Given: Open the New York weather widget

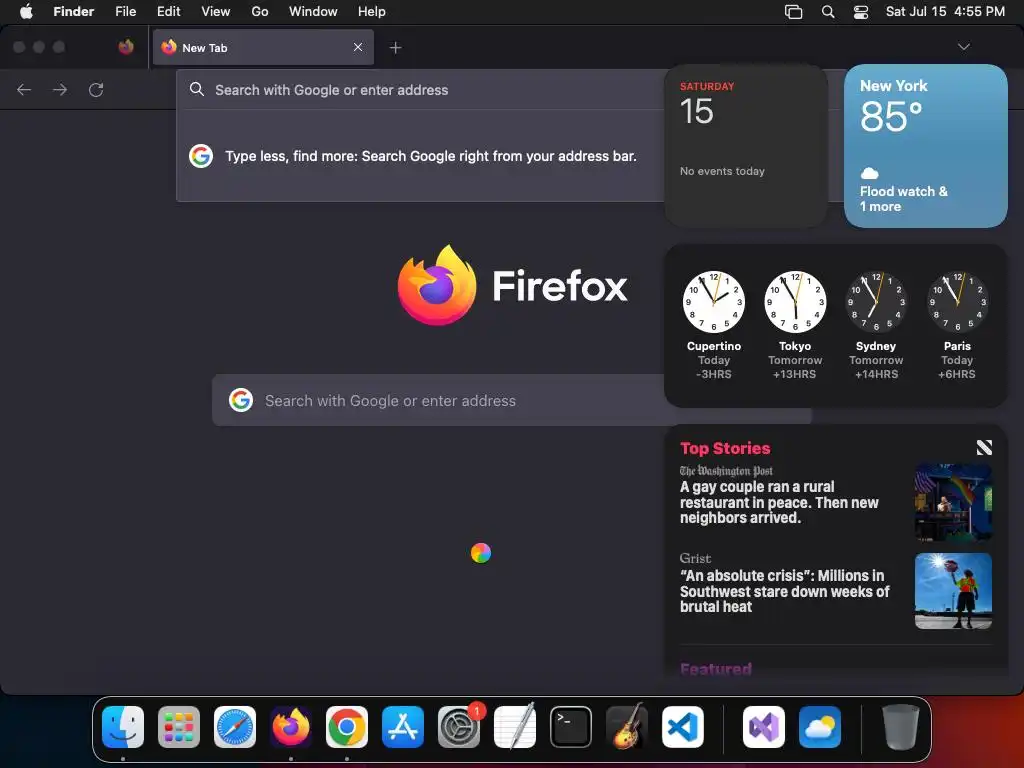Looking at the screenshot, I should 925,146.
